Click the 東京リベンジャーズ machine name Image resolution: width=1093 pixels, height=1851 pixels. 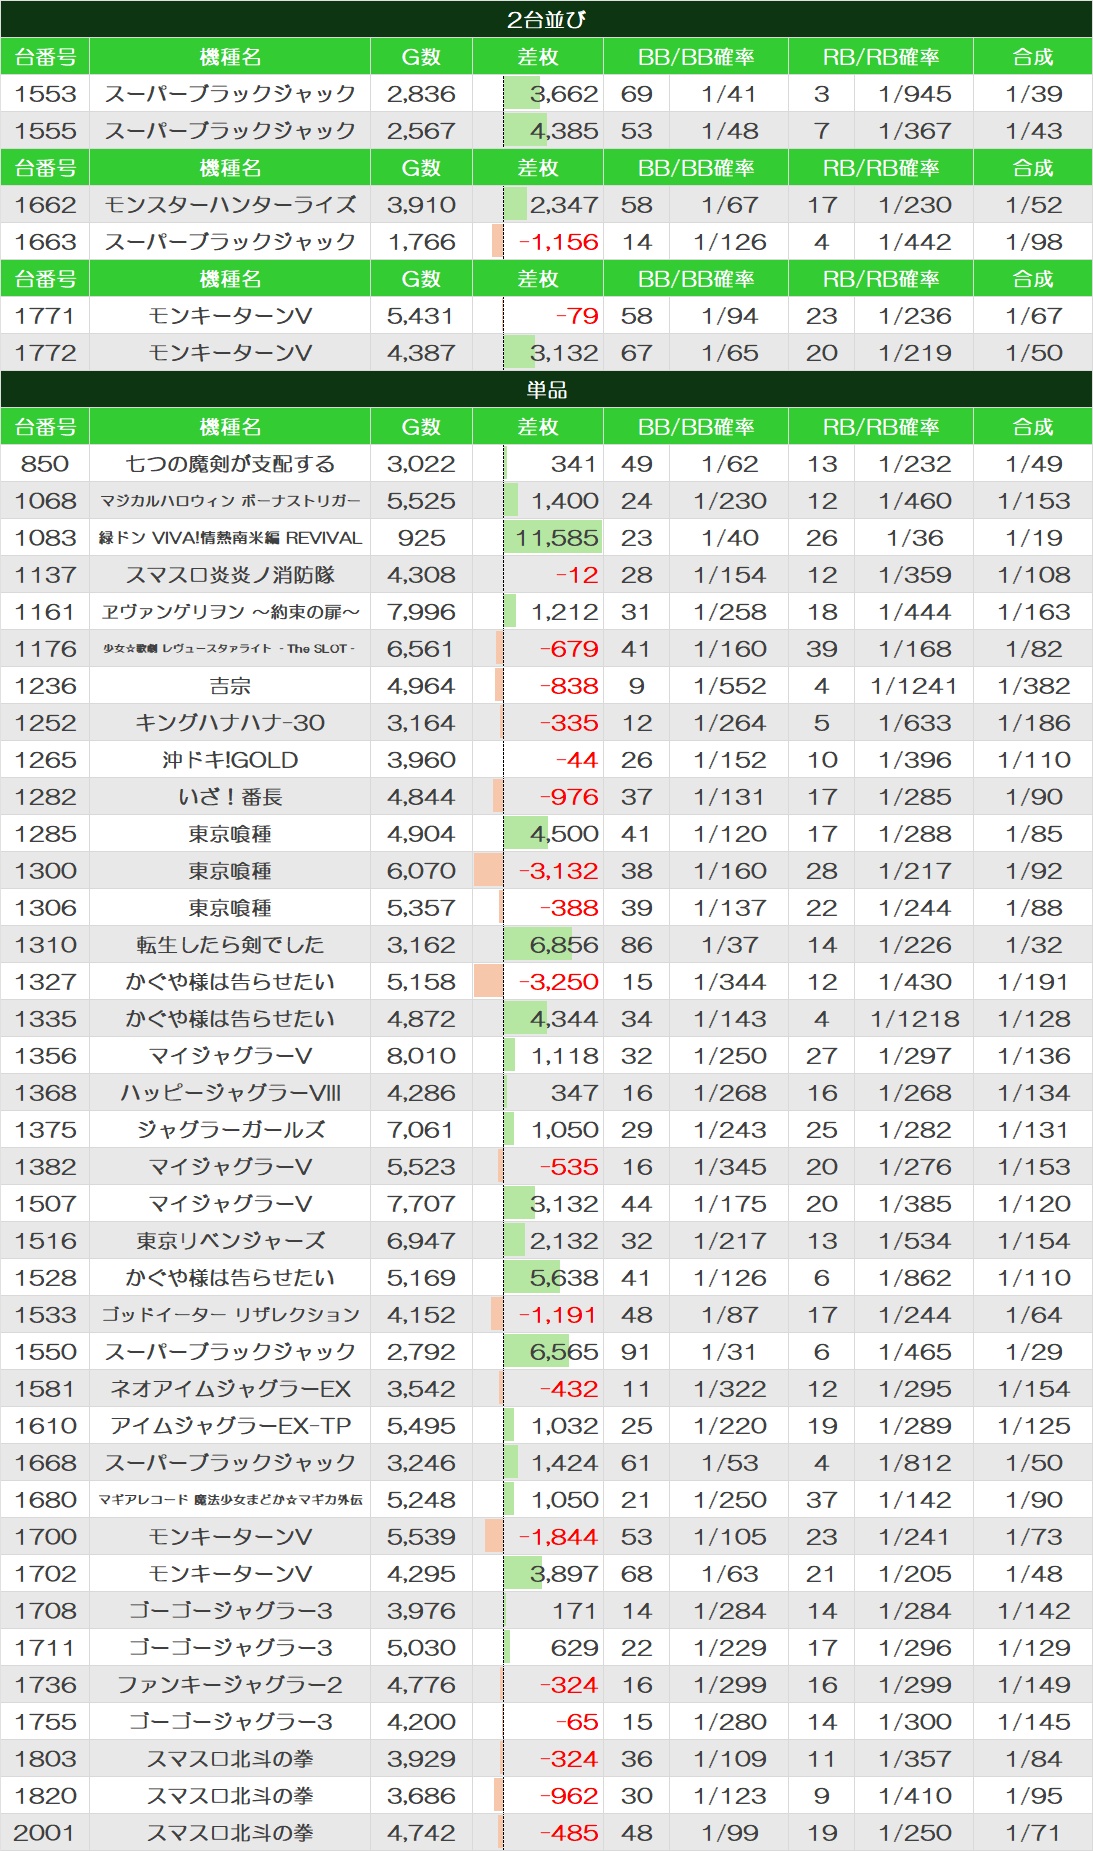230,1241
